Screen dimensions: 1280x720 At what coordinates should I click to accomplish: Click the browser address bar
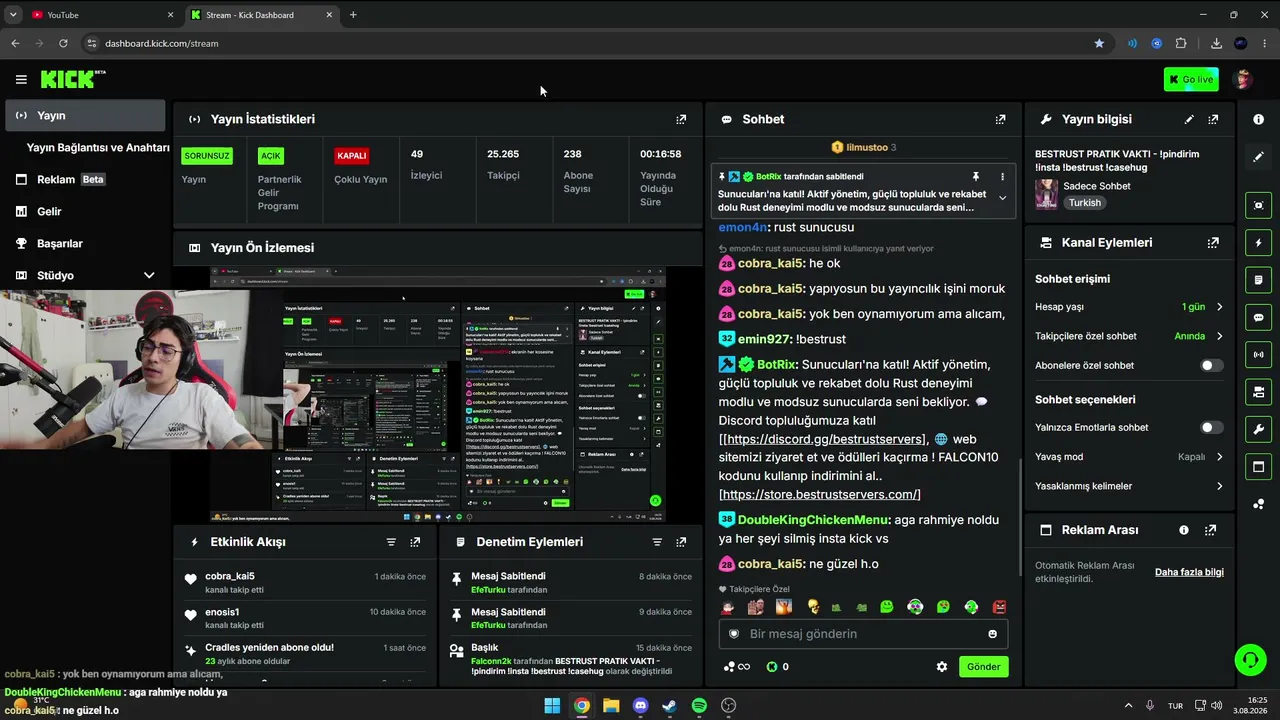coord(590,43)
